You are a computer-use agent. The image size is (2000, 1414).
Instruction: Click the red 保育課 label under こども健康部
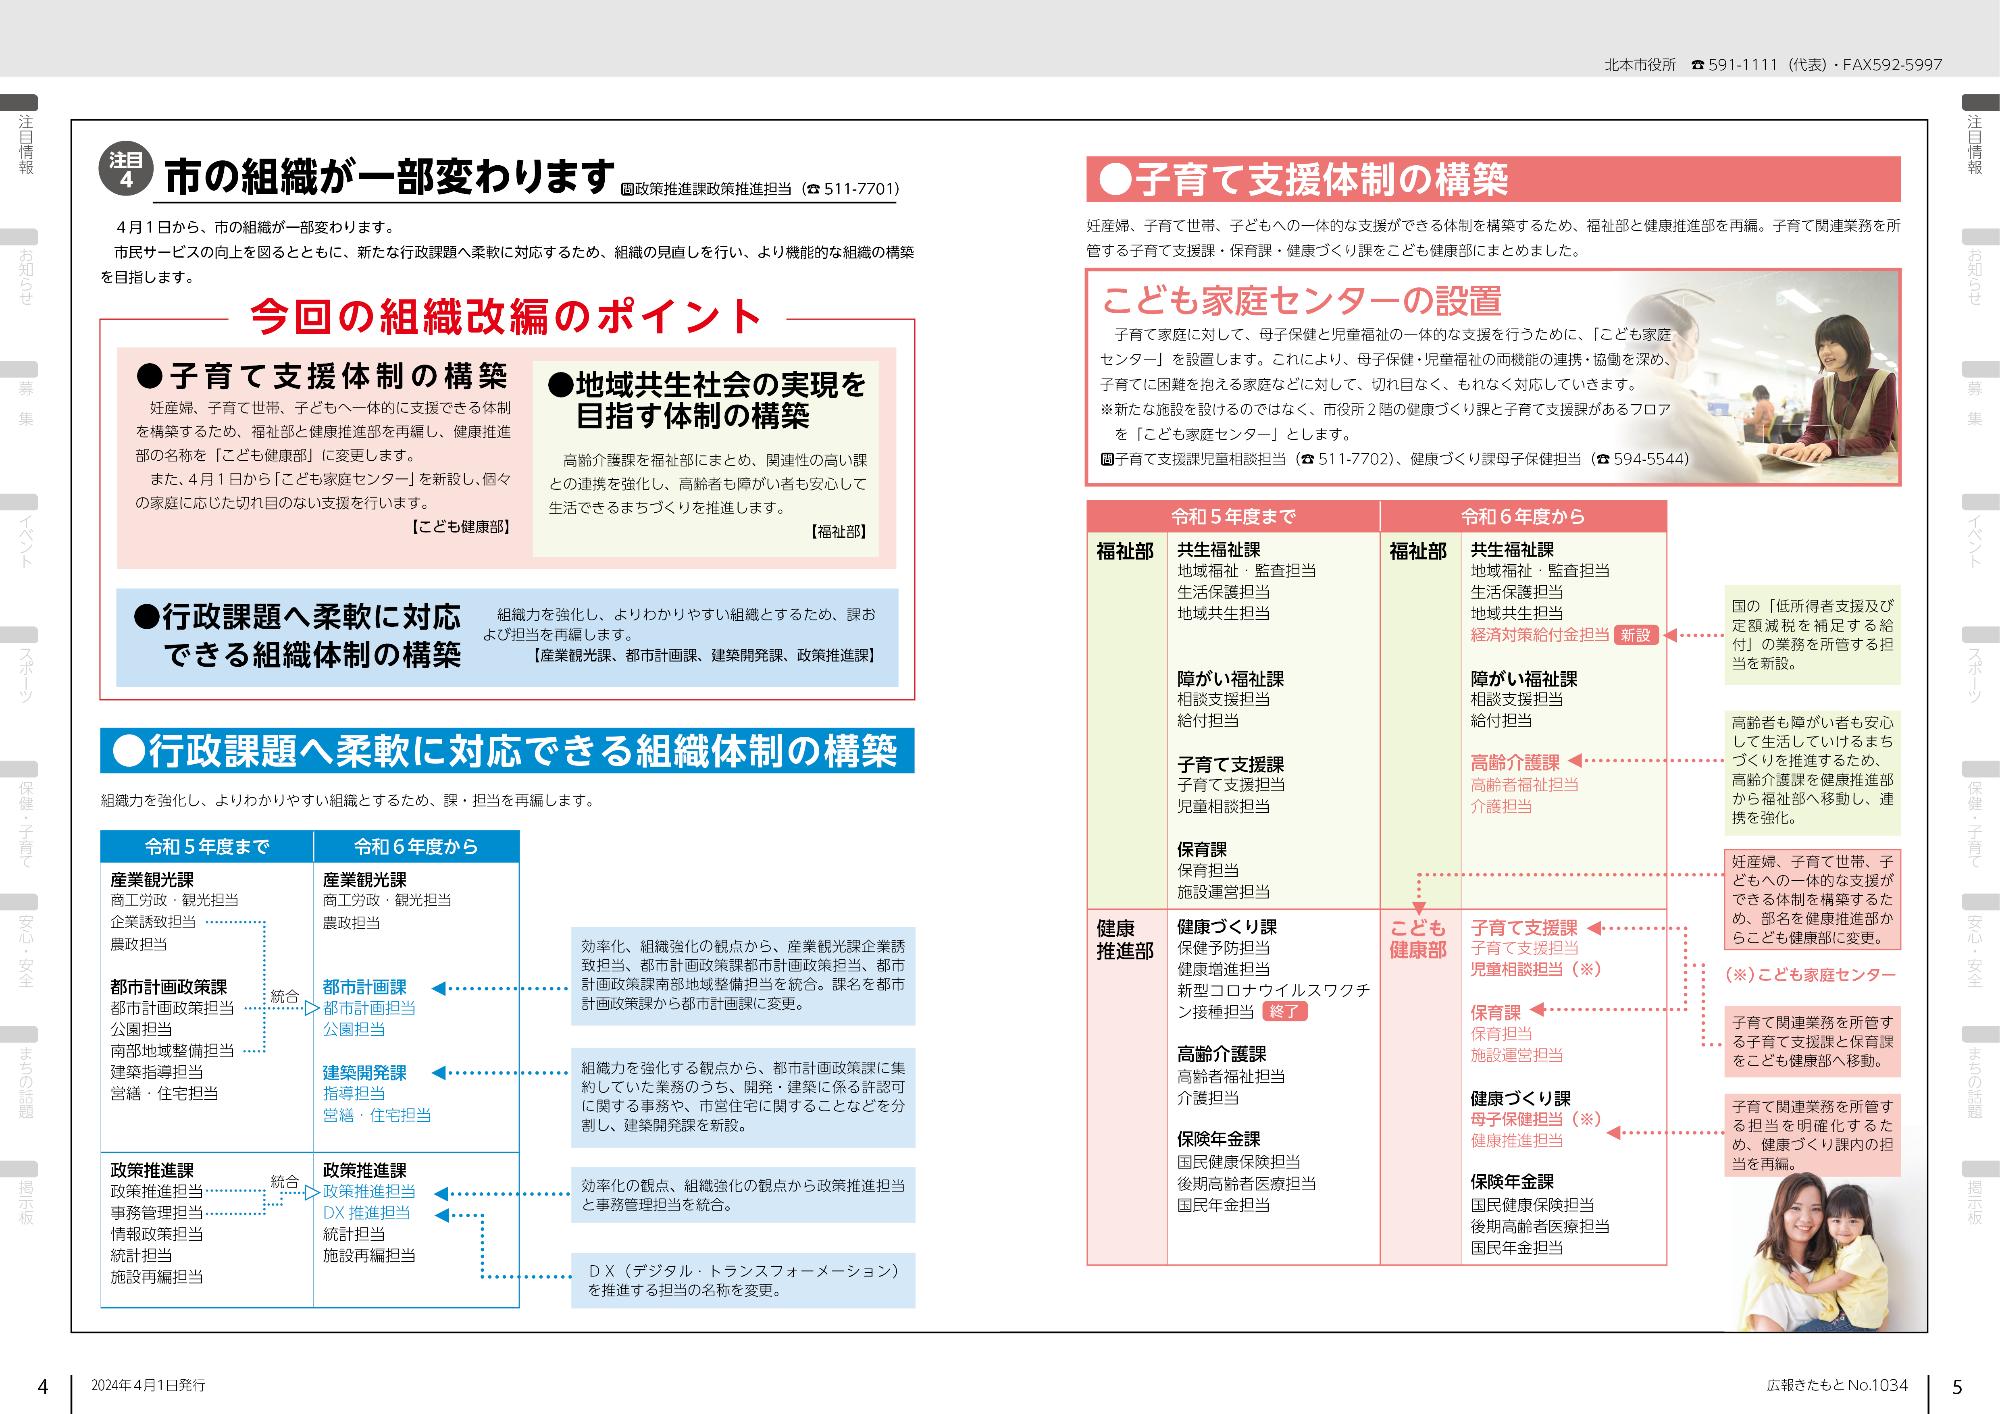[x=1495, y=1012]
